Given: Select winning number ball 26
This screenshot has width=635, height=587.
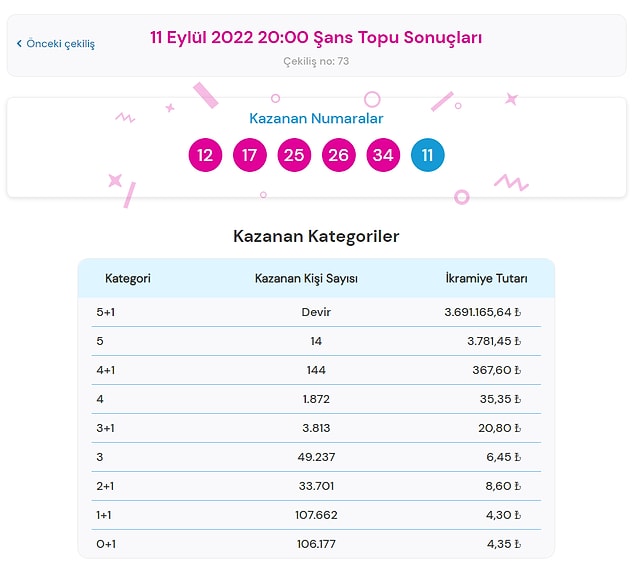Looking at the screenshot, I should tap(339, 155).
